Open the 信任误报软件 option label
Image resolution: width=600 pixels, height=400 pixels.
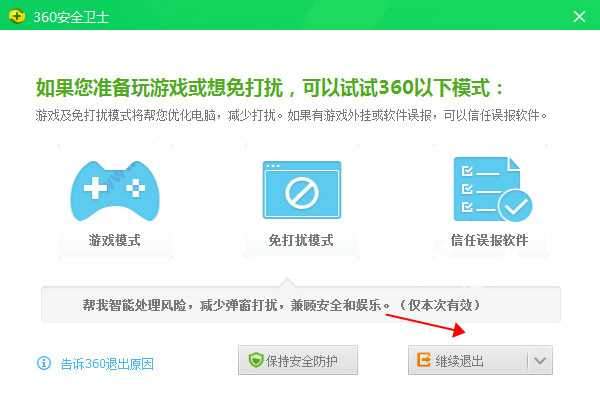(x=488, y=241)
